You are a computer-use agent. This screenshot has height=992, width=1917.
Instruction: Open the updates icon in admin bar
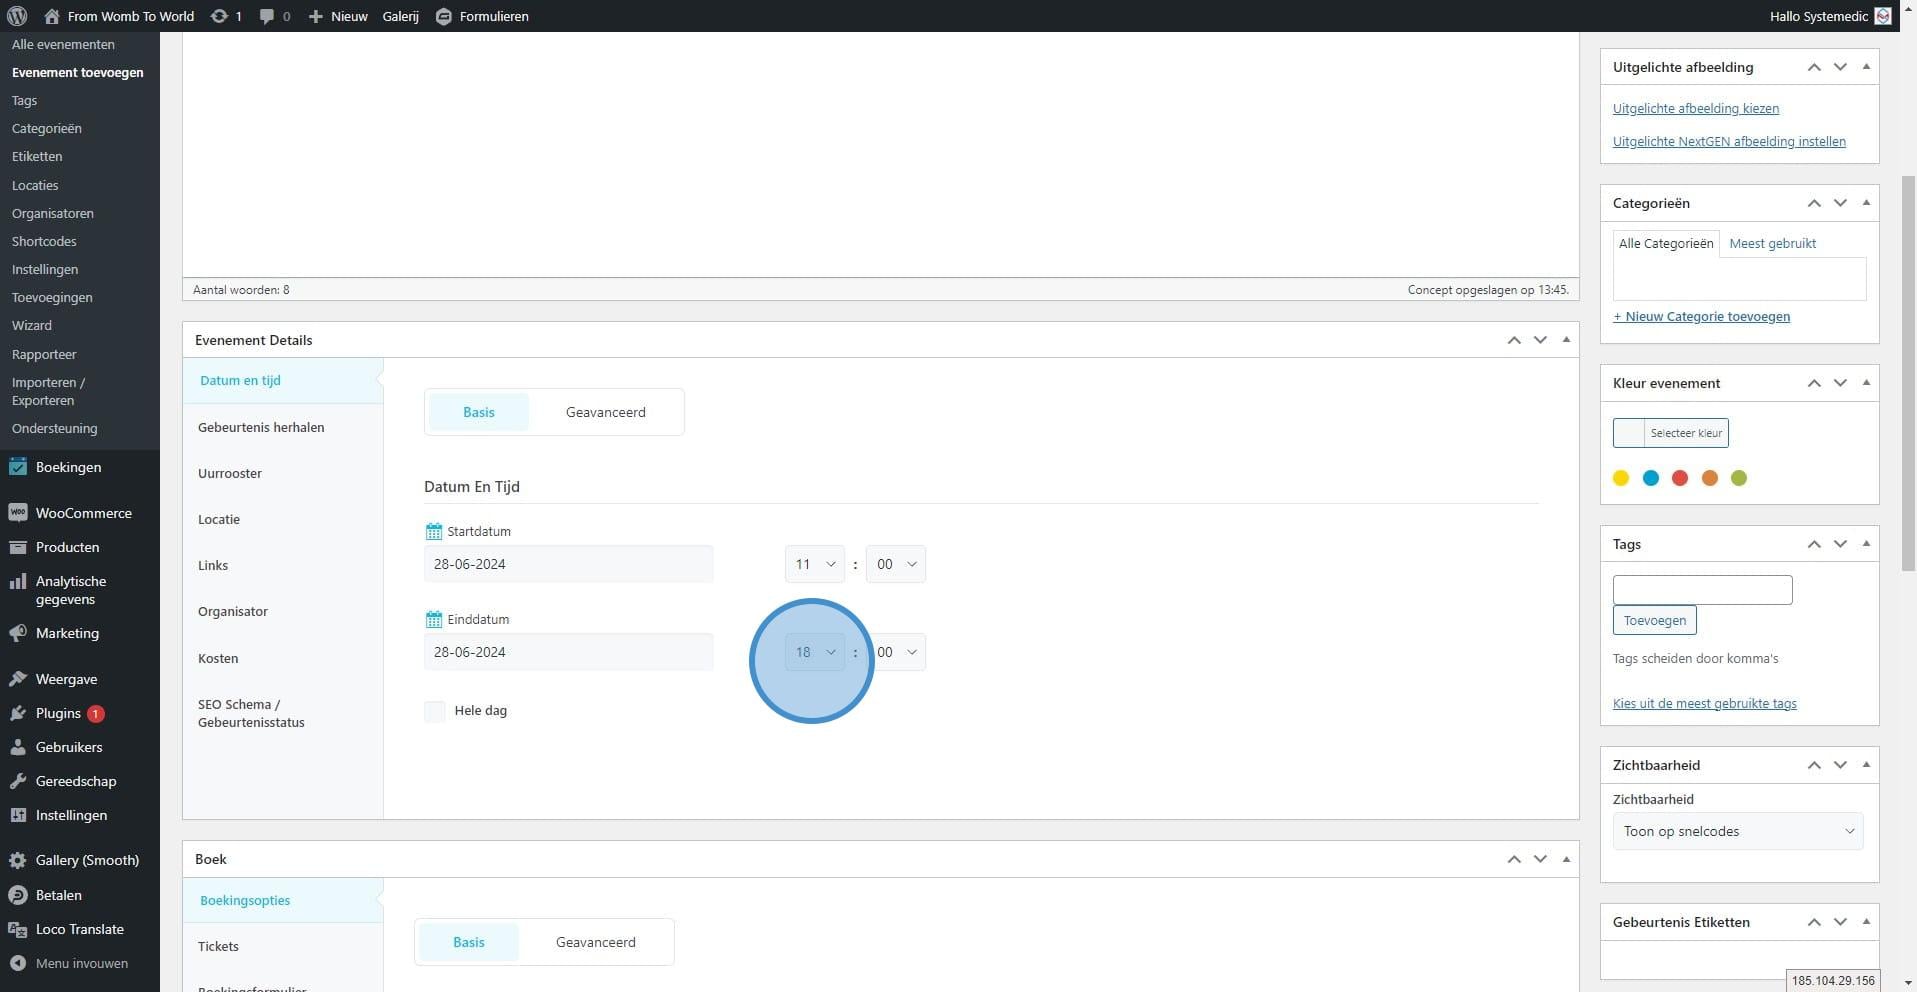[x=218, y=16]
